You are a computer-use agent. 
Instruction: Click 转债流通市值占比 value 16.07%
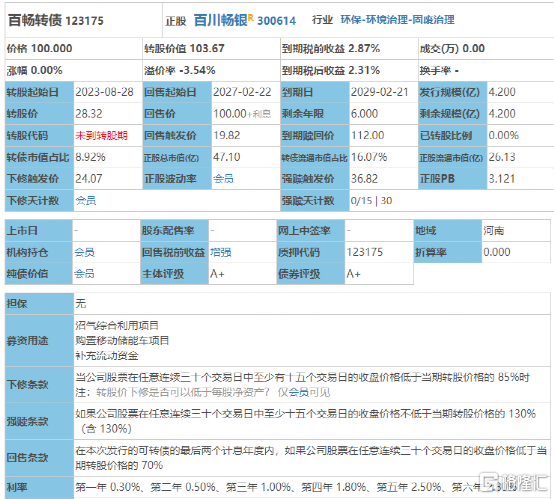pos(369,157)
